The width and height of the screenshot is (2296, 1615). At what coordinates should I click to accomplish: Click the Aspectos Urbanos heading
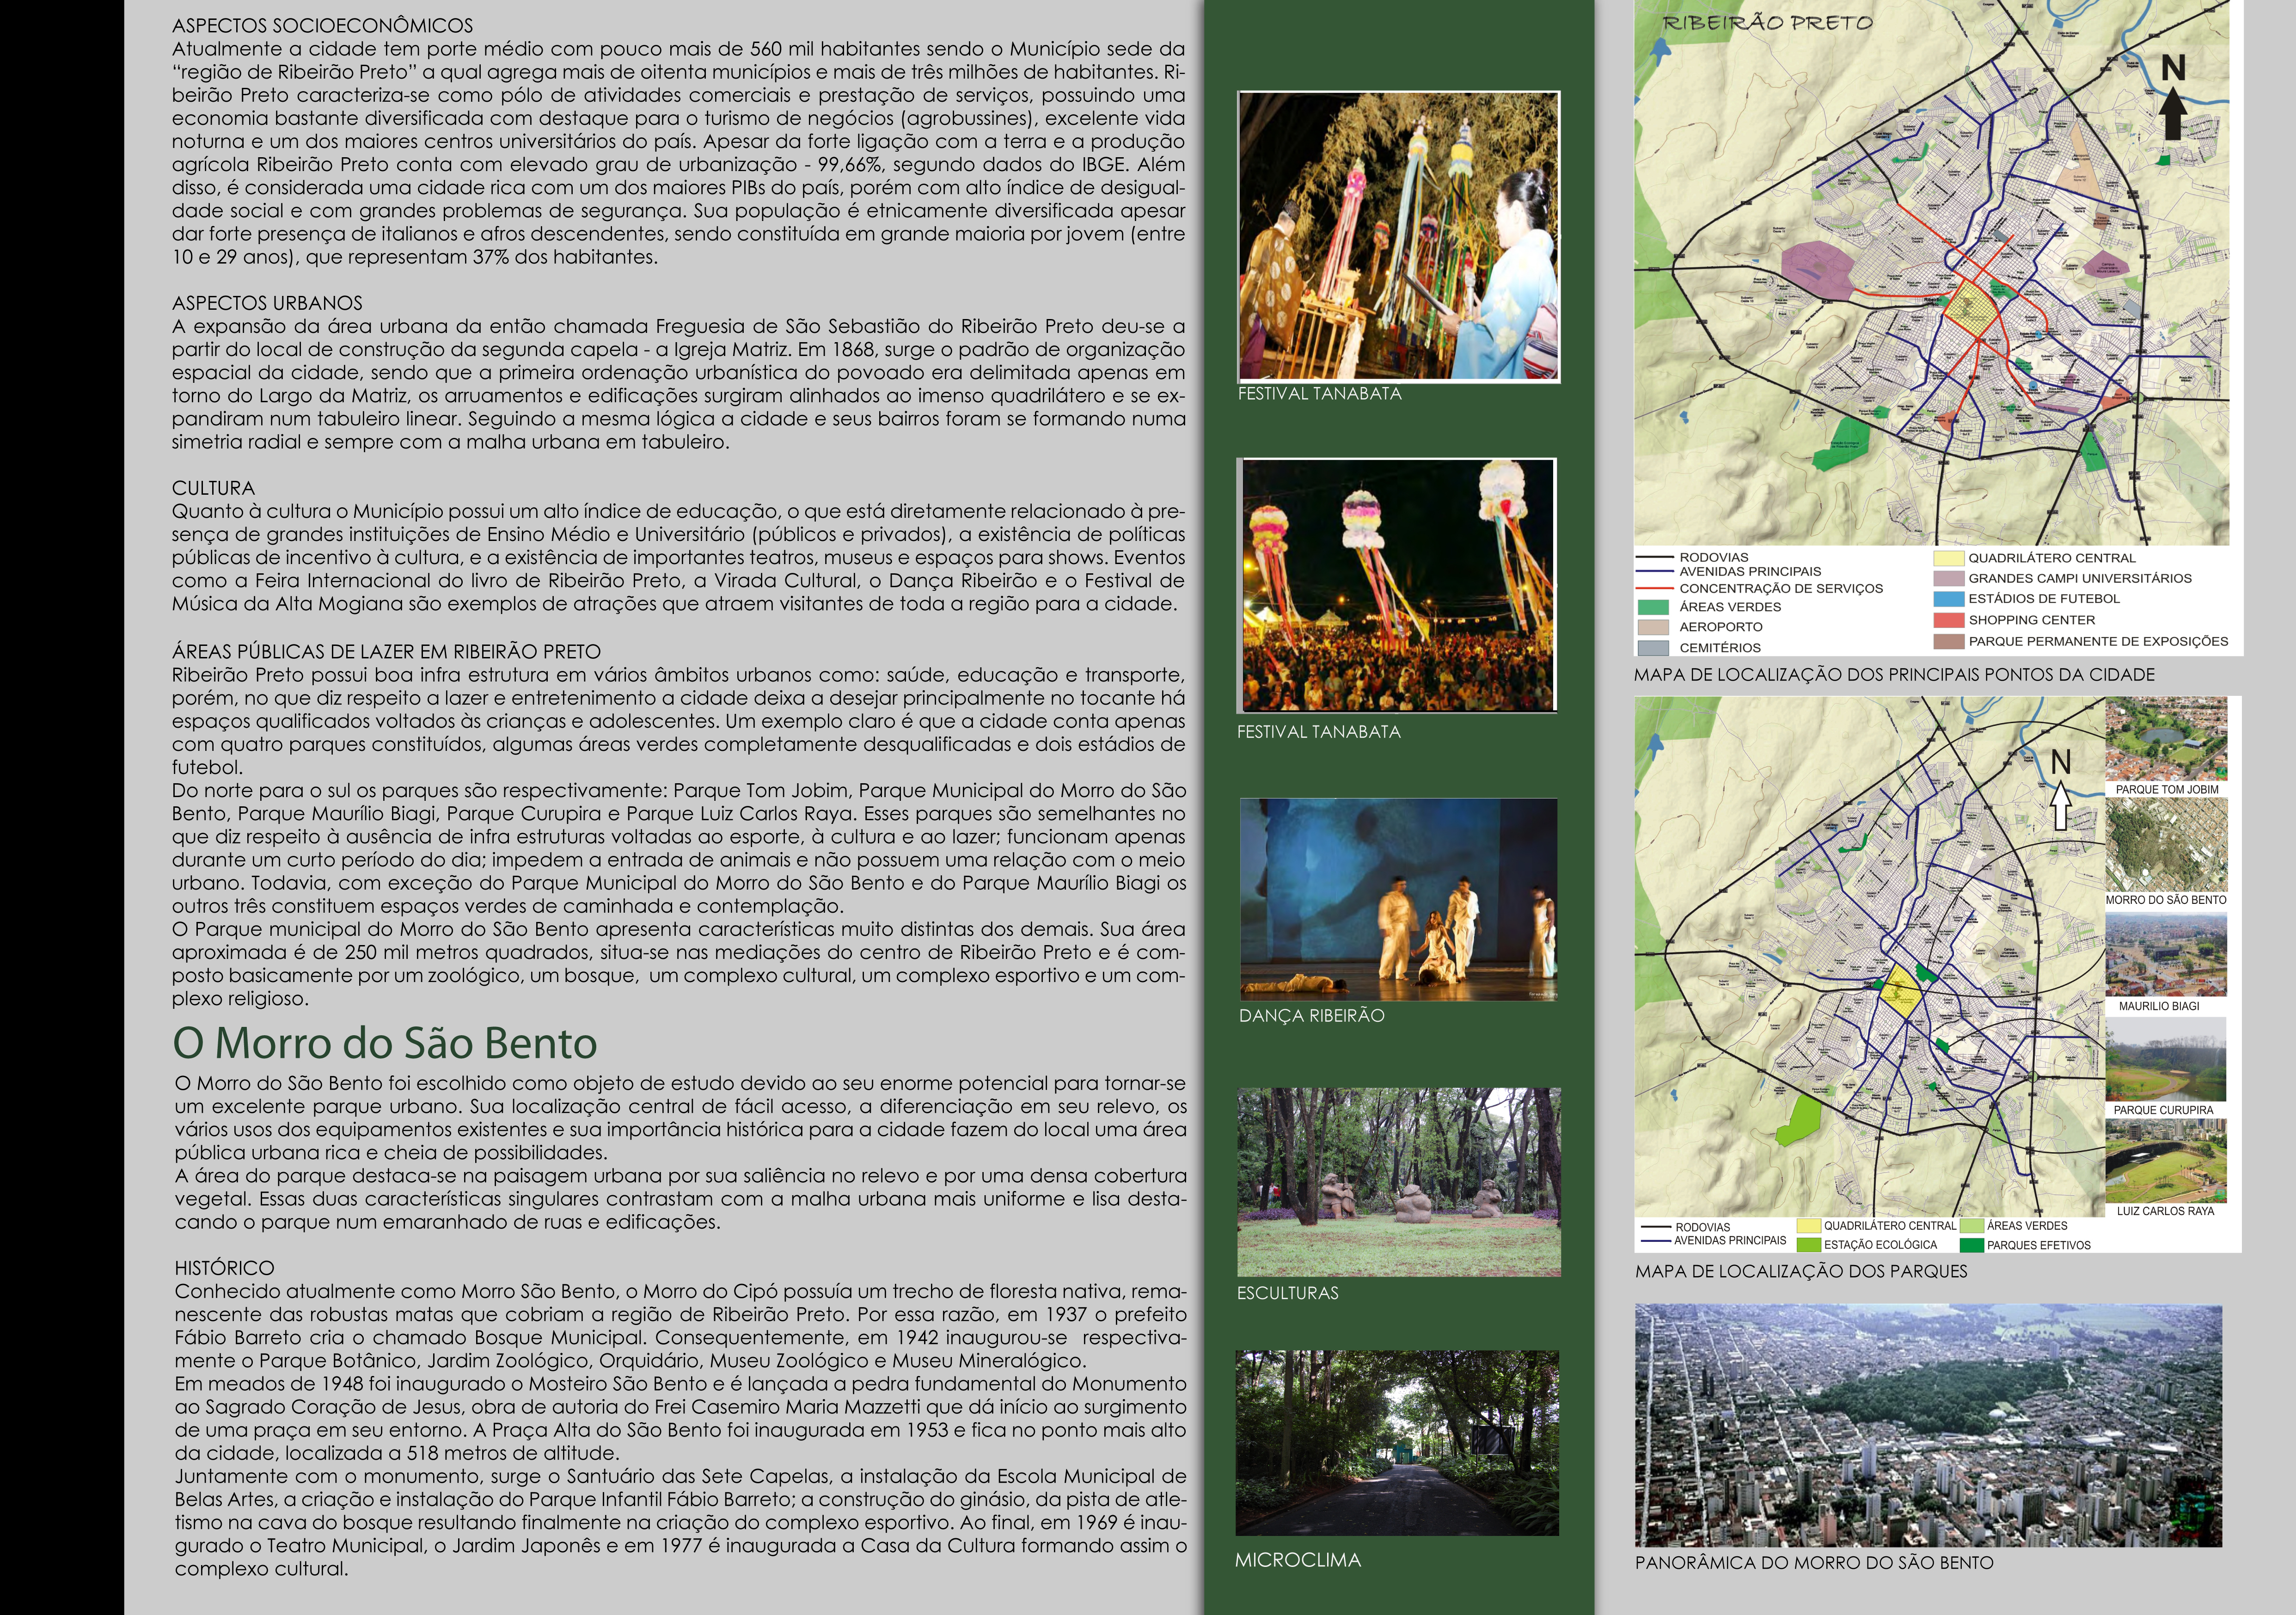pyautogui.click(x=267, y=303)
